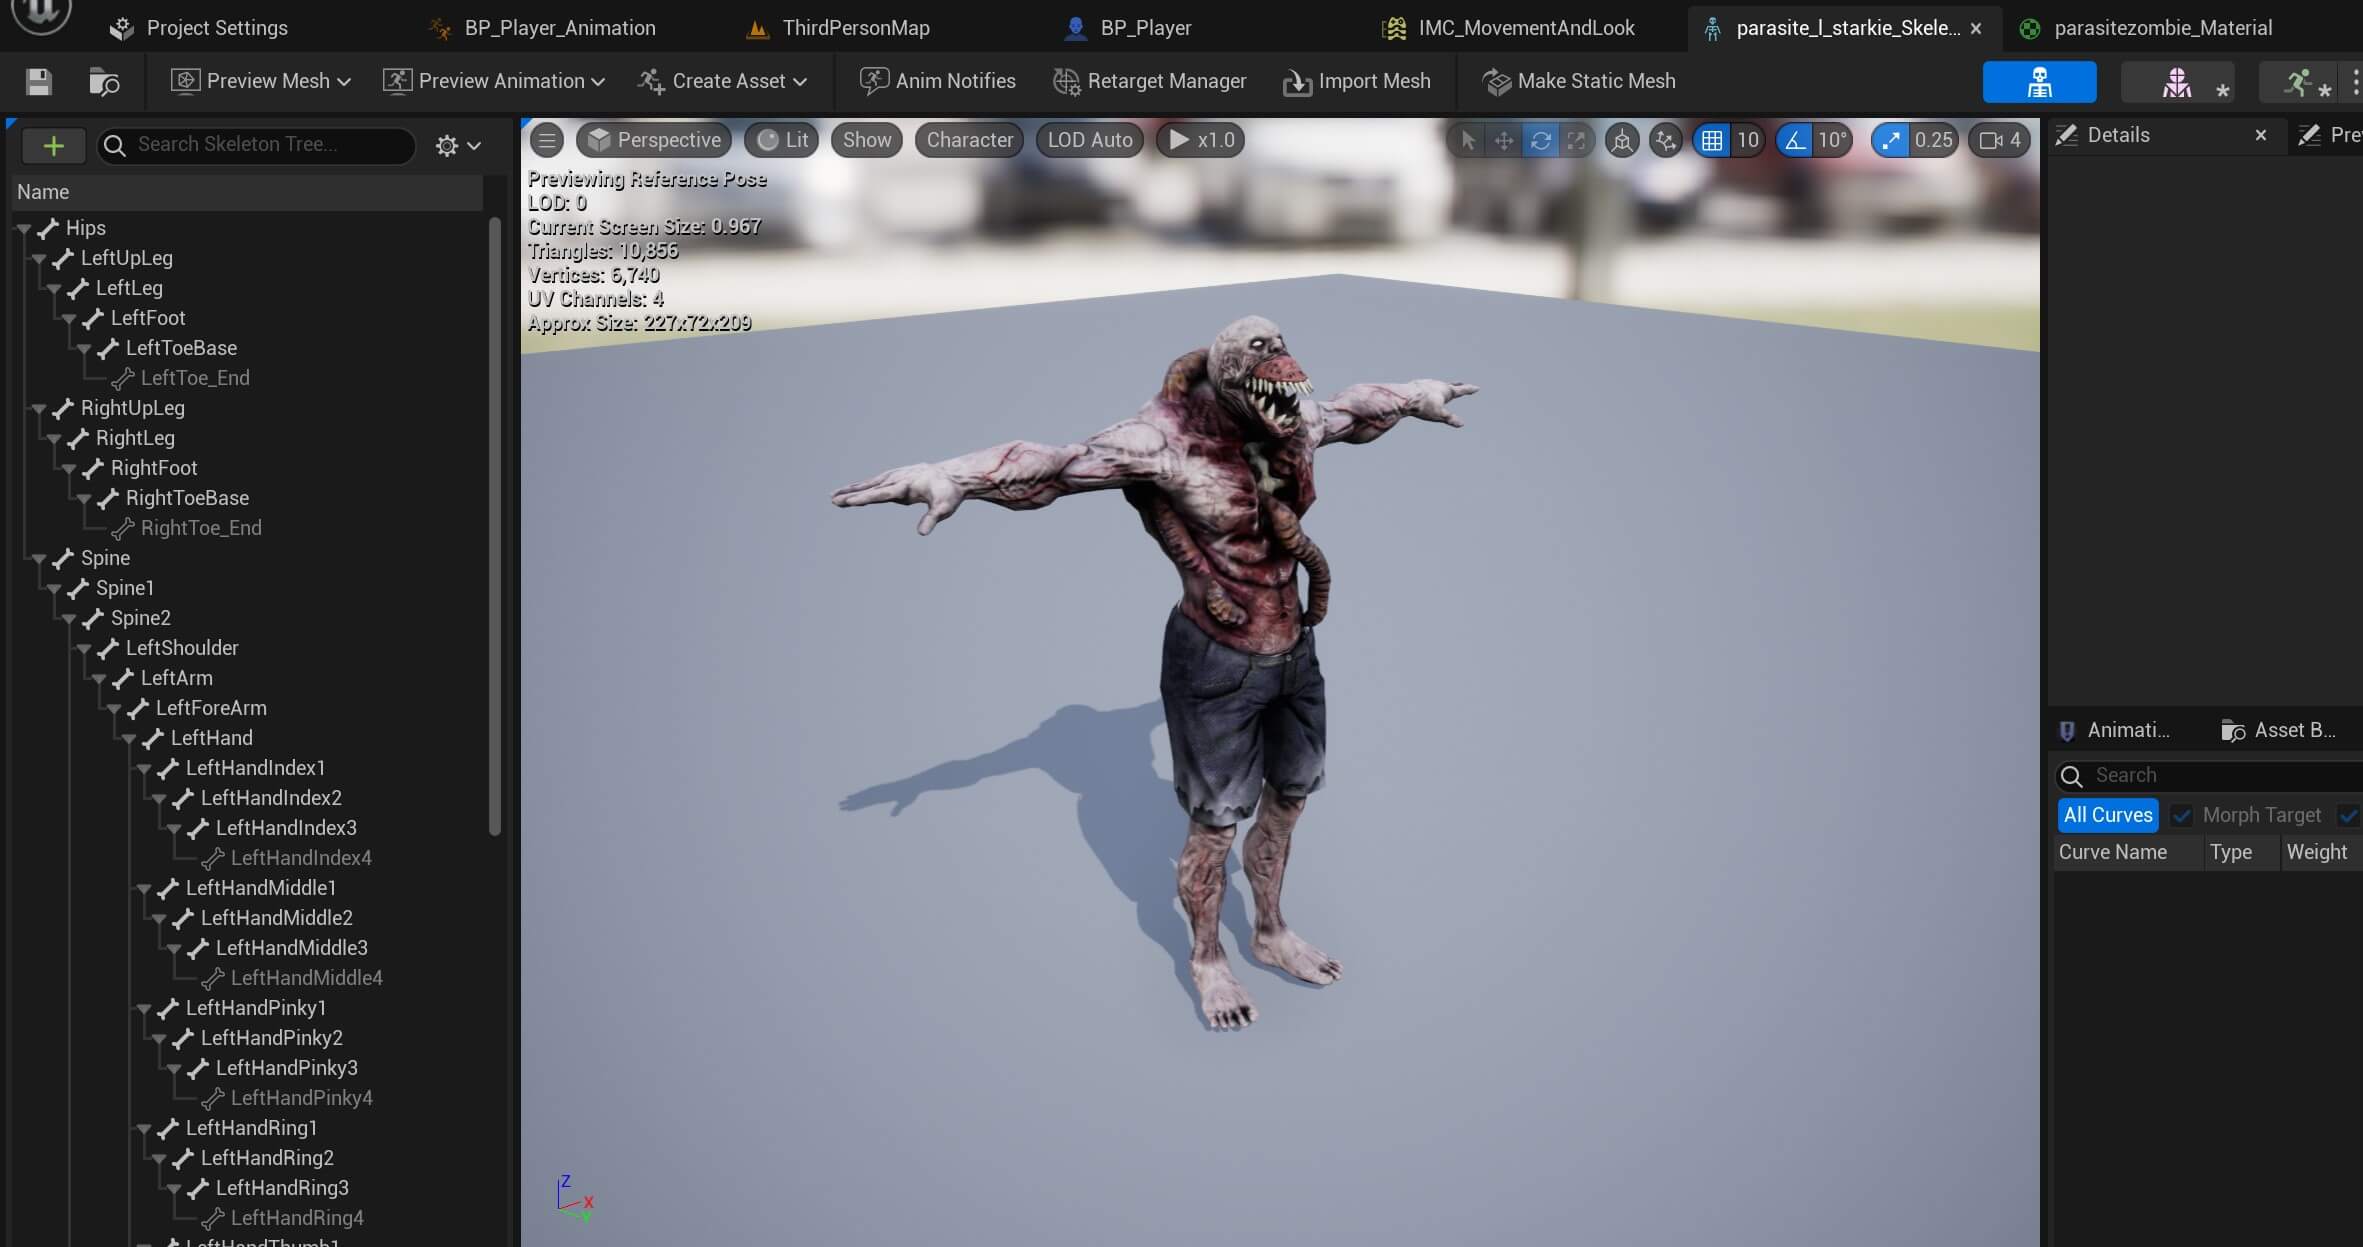Open the grid snap size 10 dropdown
The width and height of the screenshot is (2363, 1247).
1748,141
